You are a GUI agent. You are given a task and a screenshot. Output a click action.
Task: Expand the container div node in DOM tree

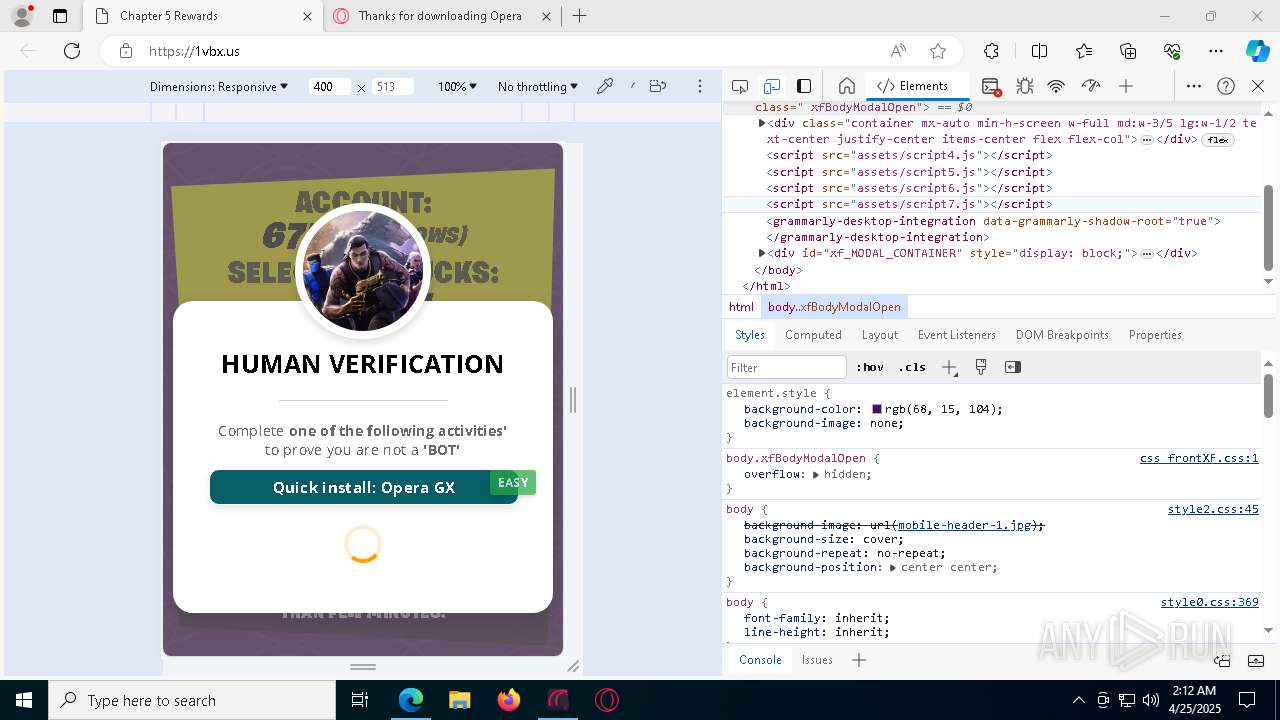coord(762,123)
